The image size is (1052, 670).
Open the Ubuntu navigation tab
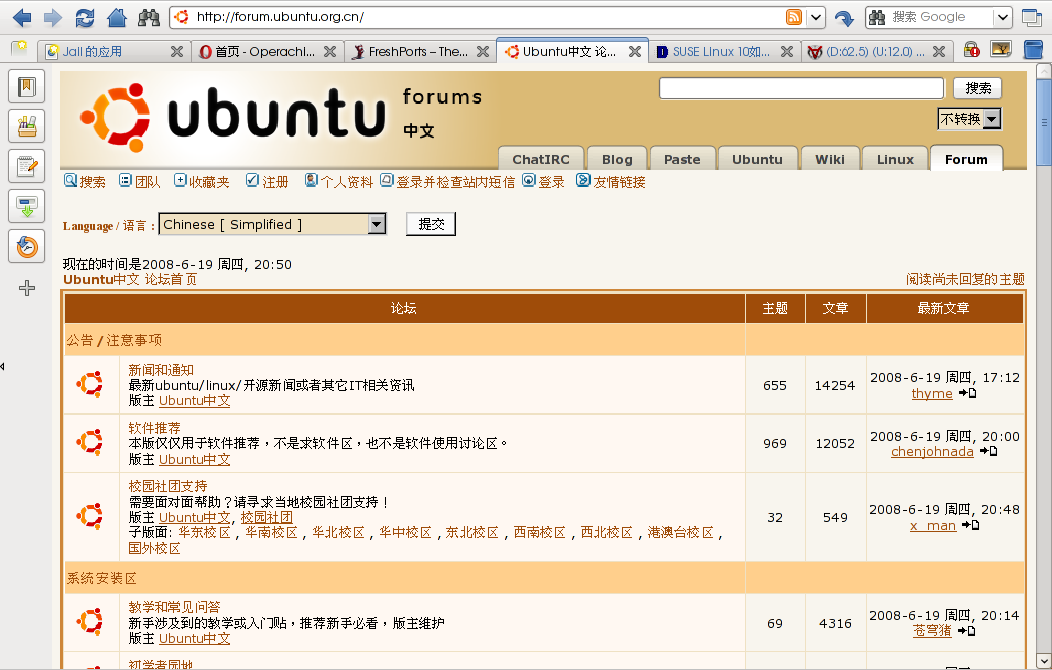pos(757,159)
